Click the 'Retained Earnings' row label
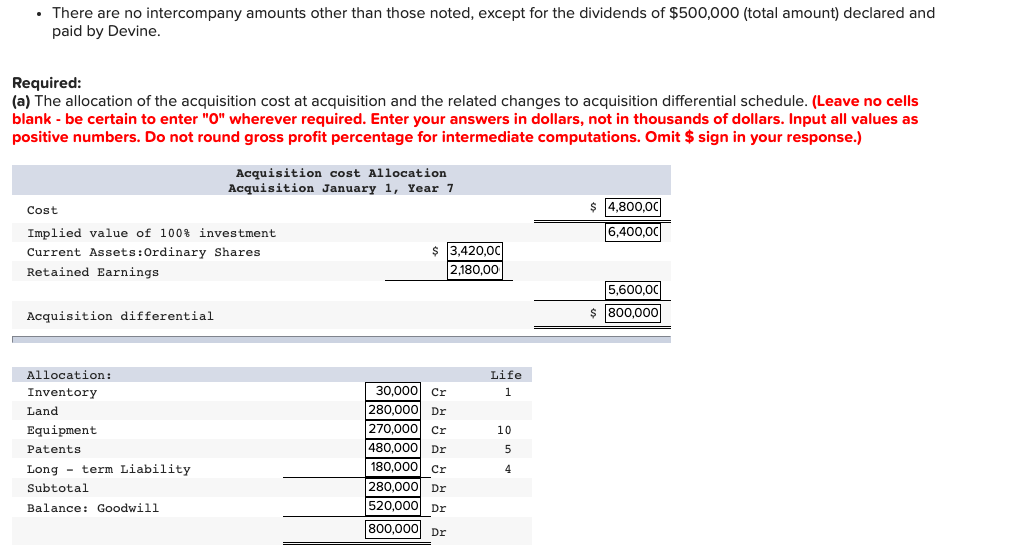This screenshot has width=1021, height=550. 92,272
